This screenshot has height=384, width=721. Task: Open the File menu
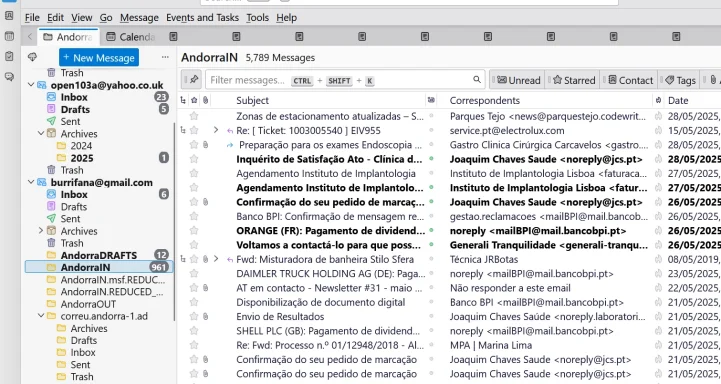[x=32, y=18]
